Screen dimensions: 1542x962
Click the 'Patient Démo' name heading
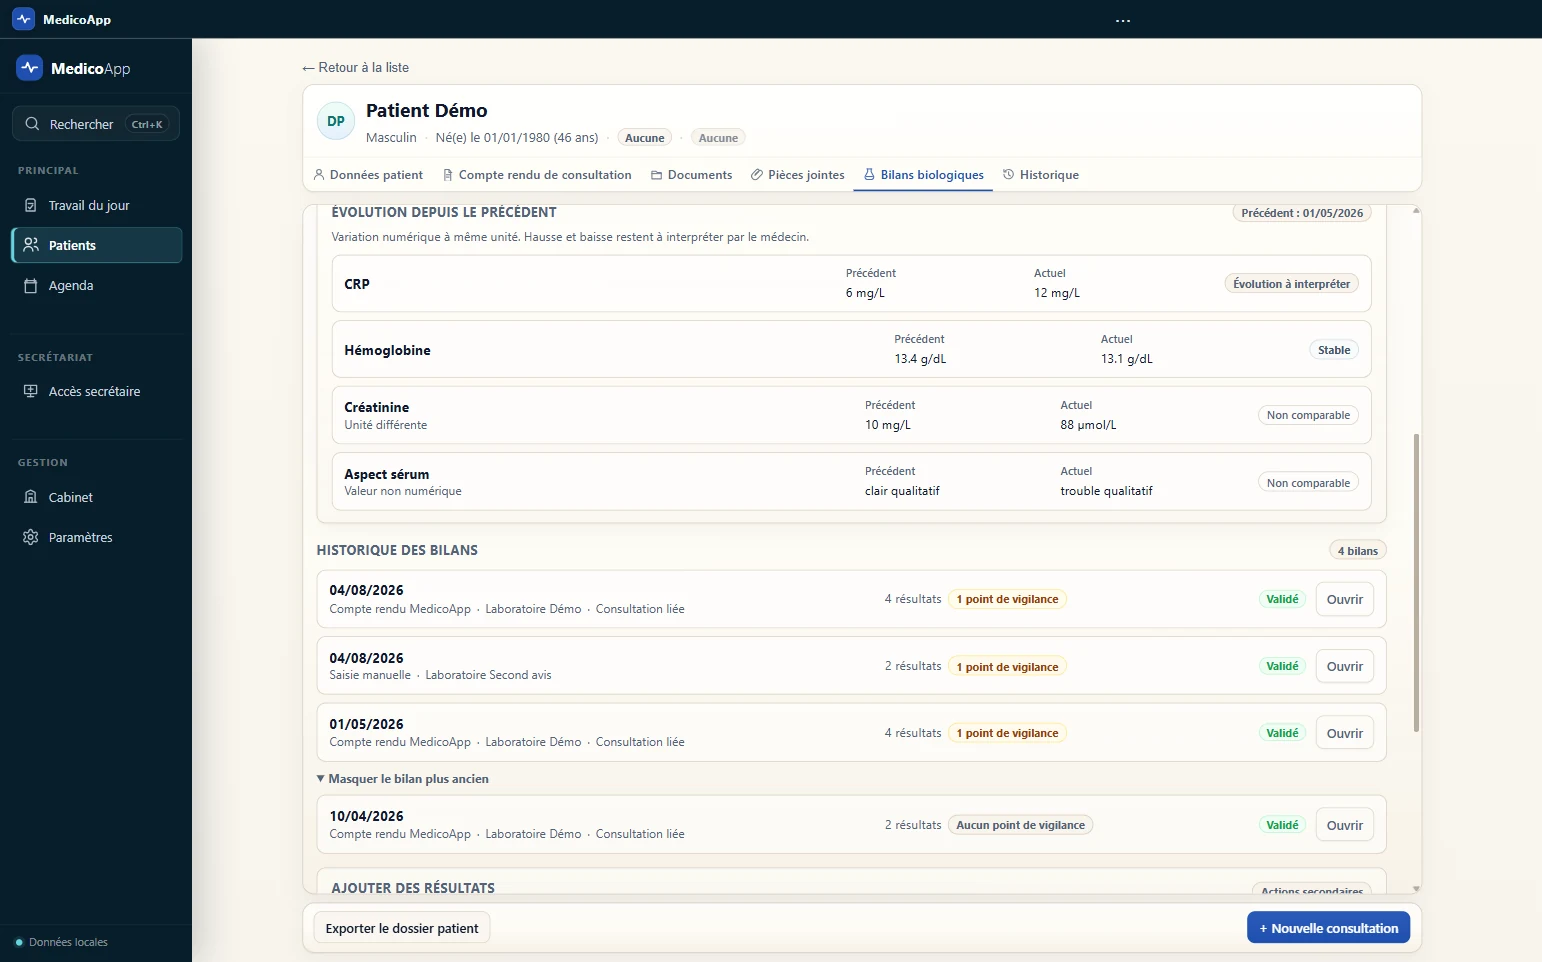pyautogui.click(x=427, y=110)
